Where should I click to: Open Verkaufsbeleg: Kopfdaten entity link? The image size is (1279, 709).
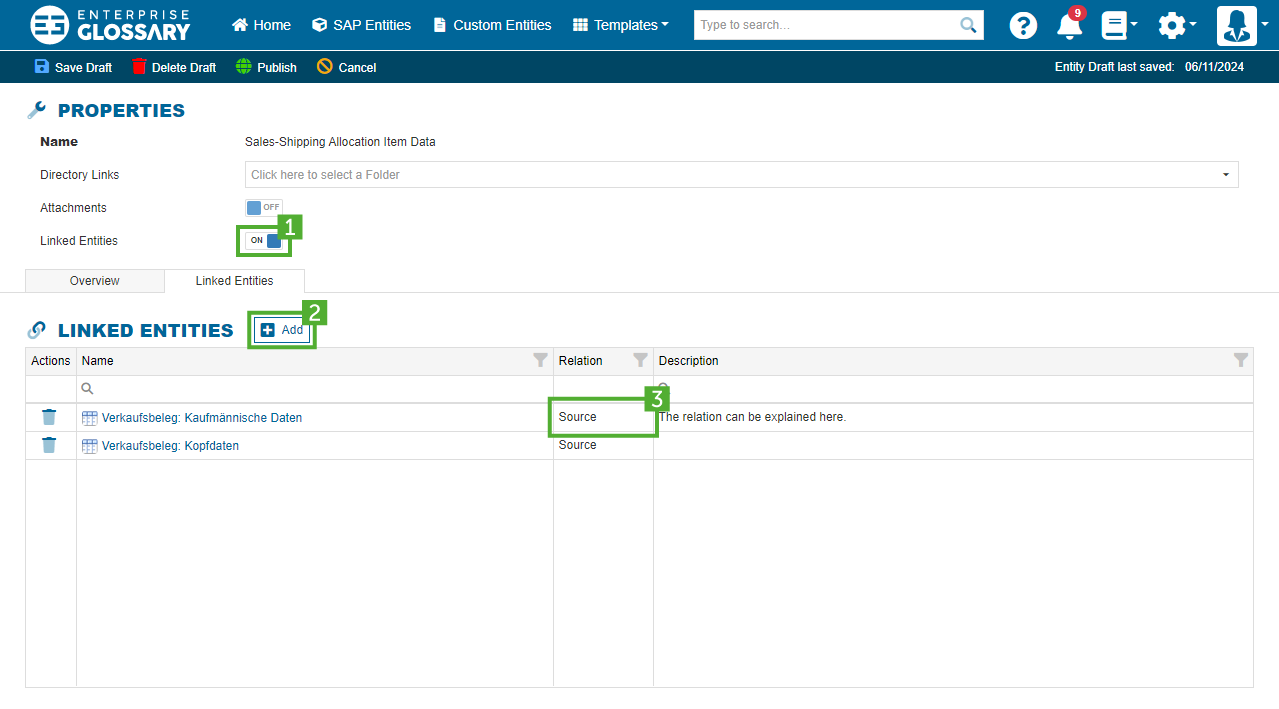tap(170, 446)
